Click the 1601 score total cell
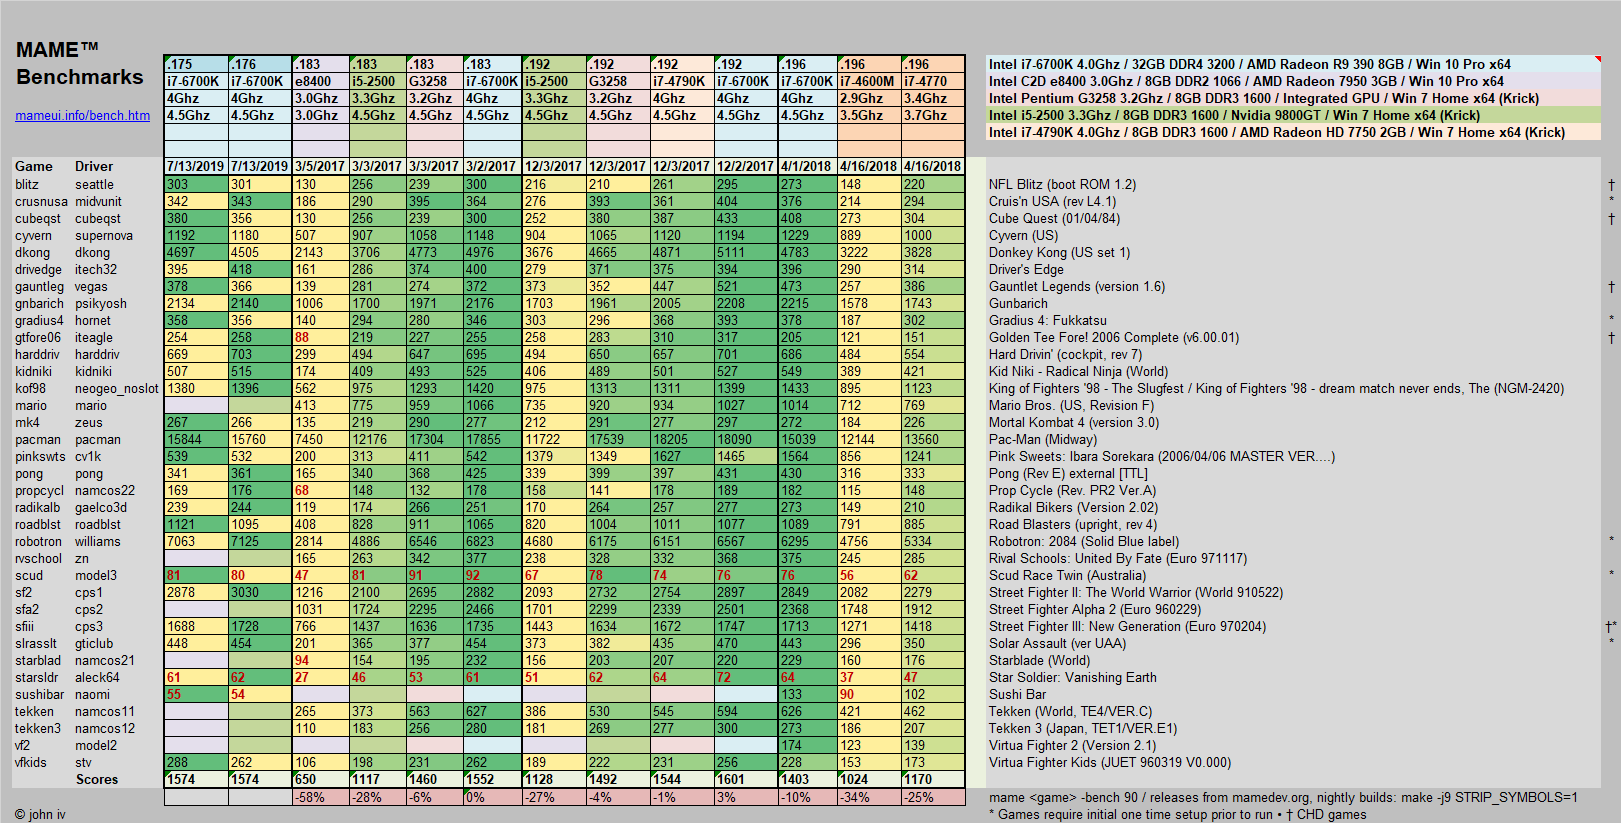1621x823 pixels. [745, 780]
